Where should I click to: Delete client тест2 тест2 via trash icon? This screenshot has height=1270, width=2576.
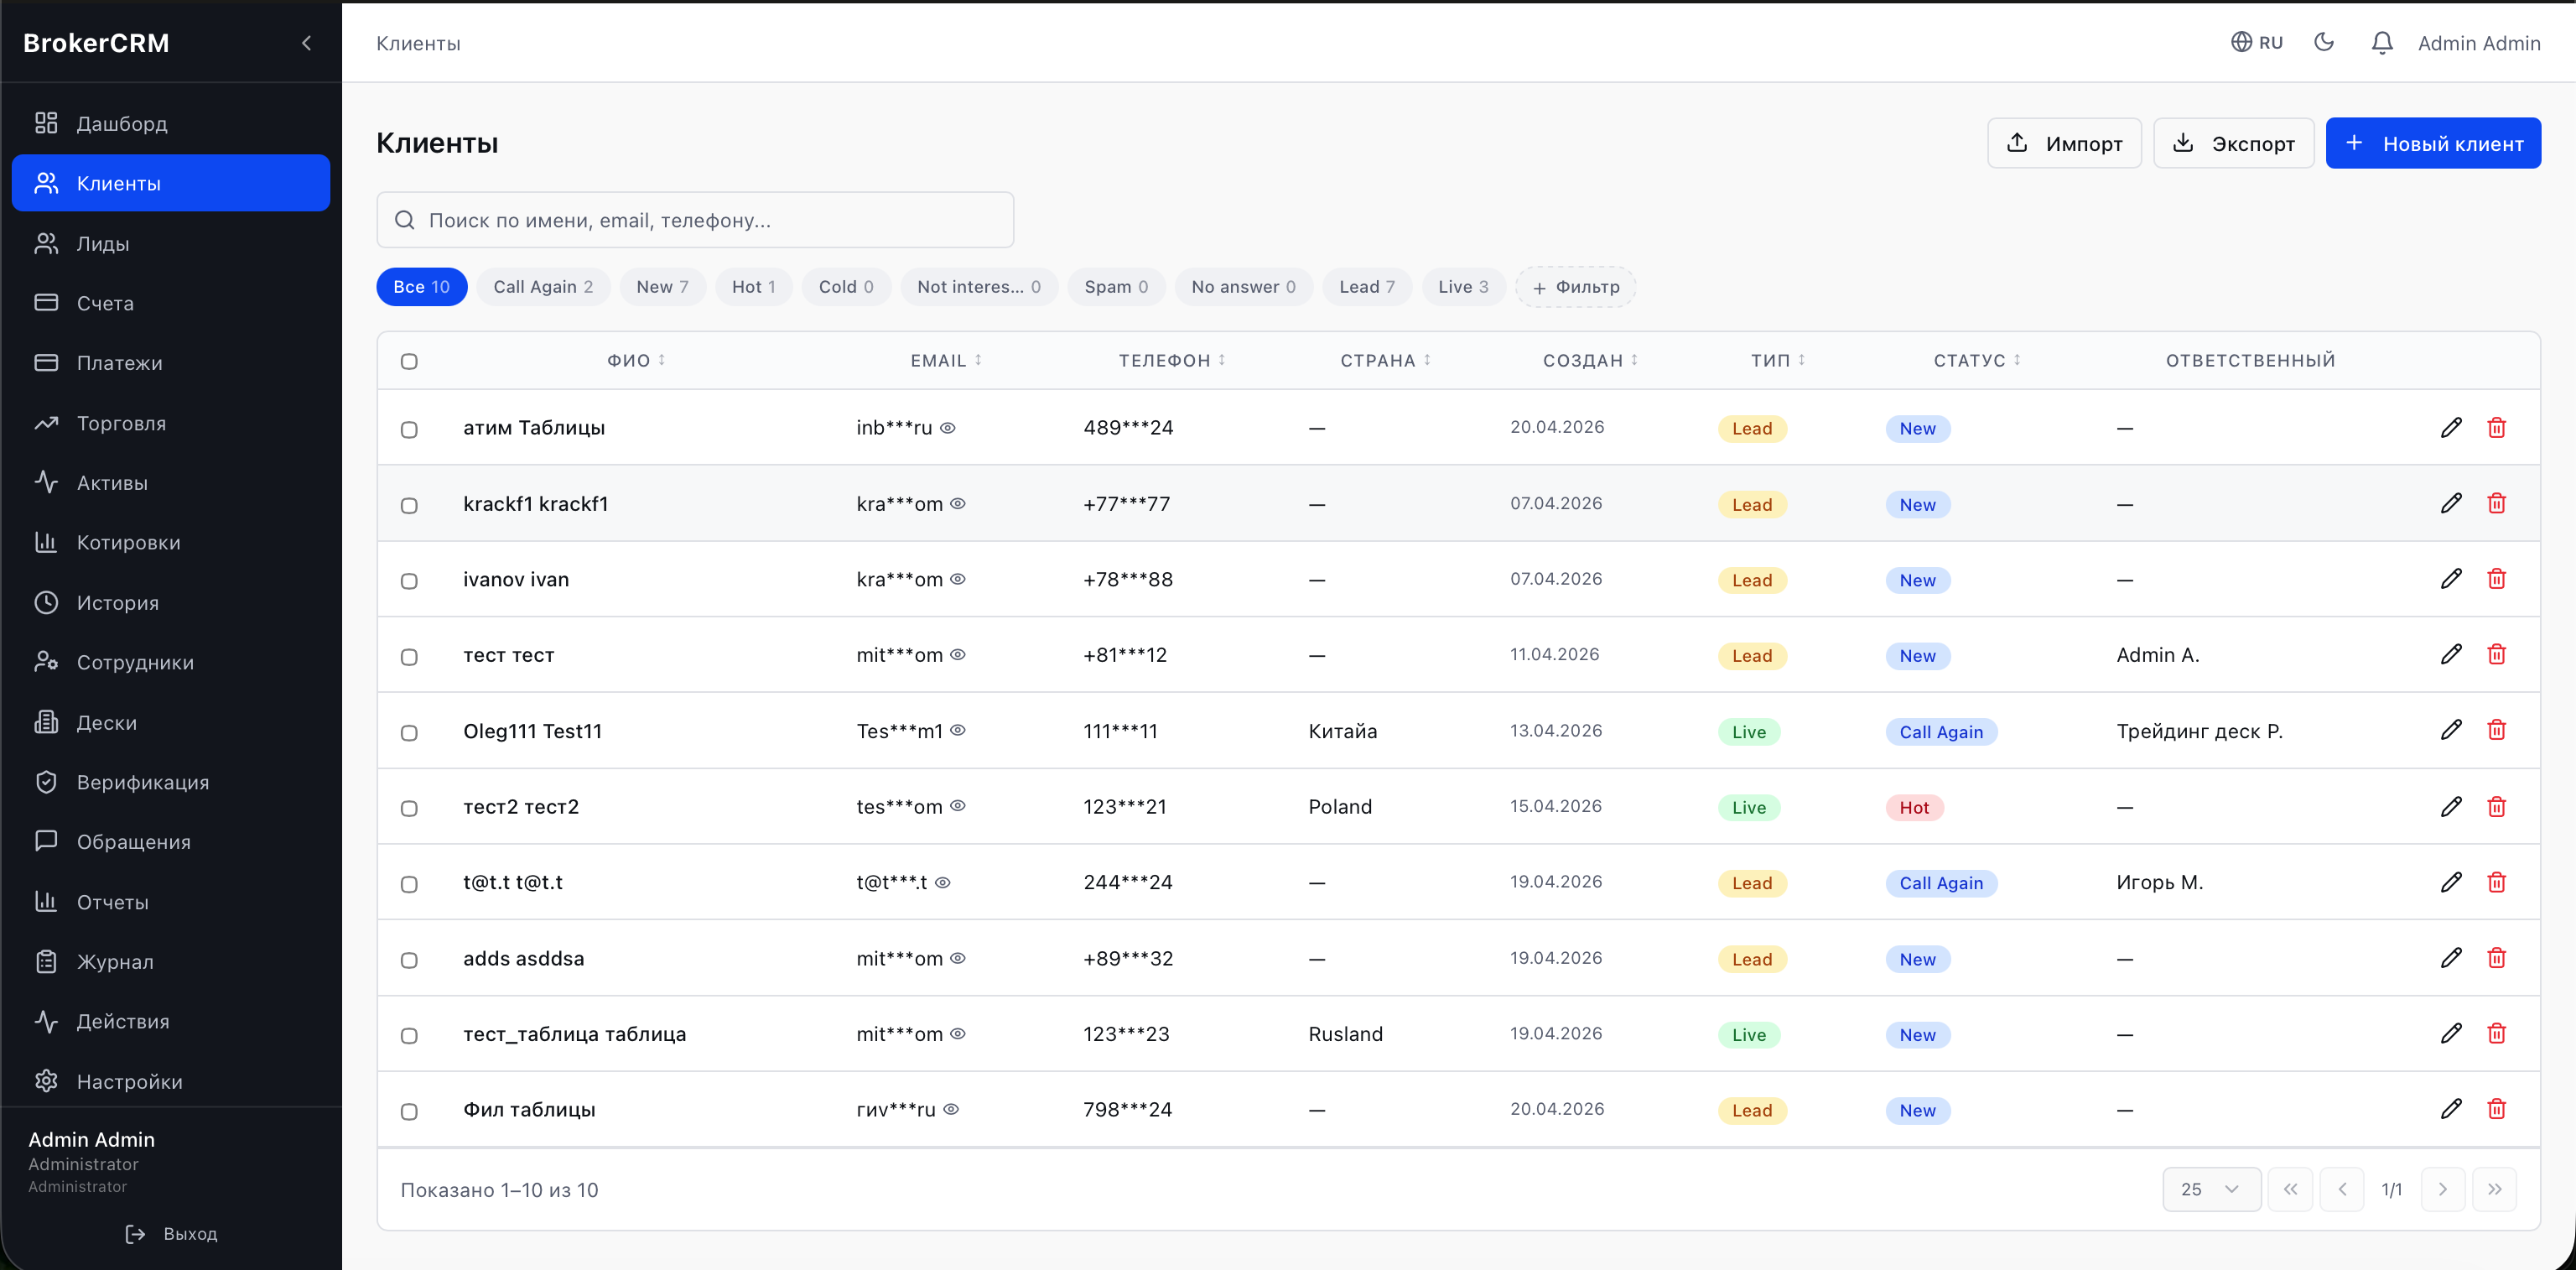click(2497, 806)
